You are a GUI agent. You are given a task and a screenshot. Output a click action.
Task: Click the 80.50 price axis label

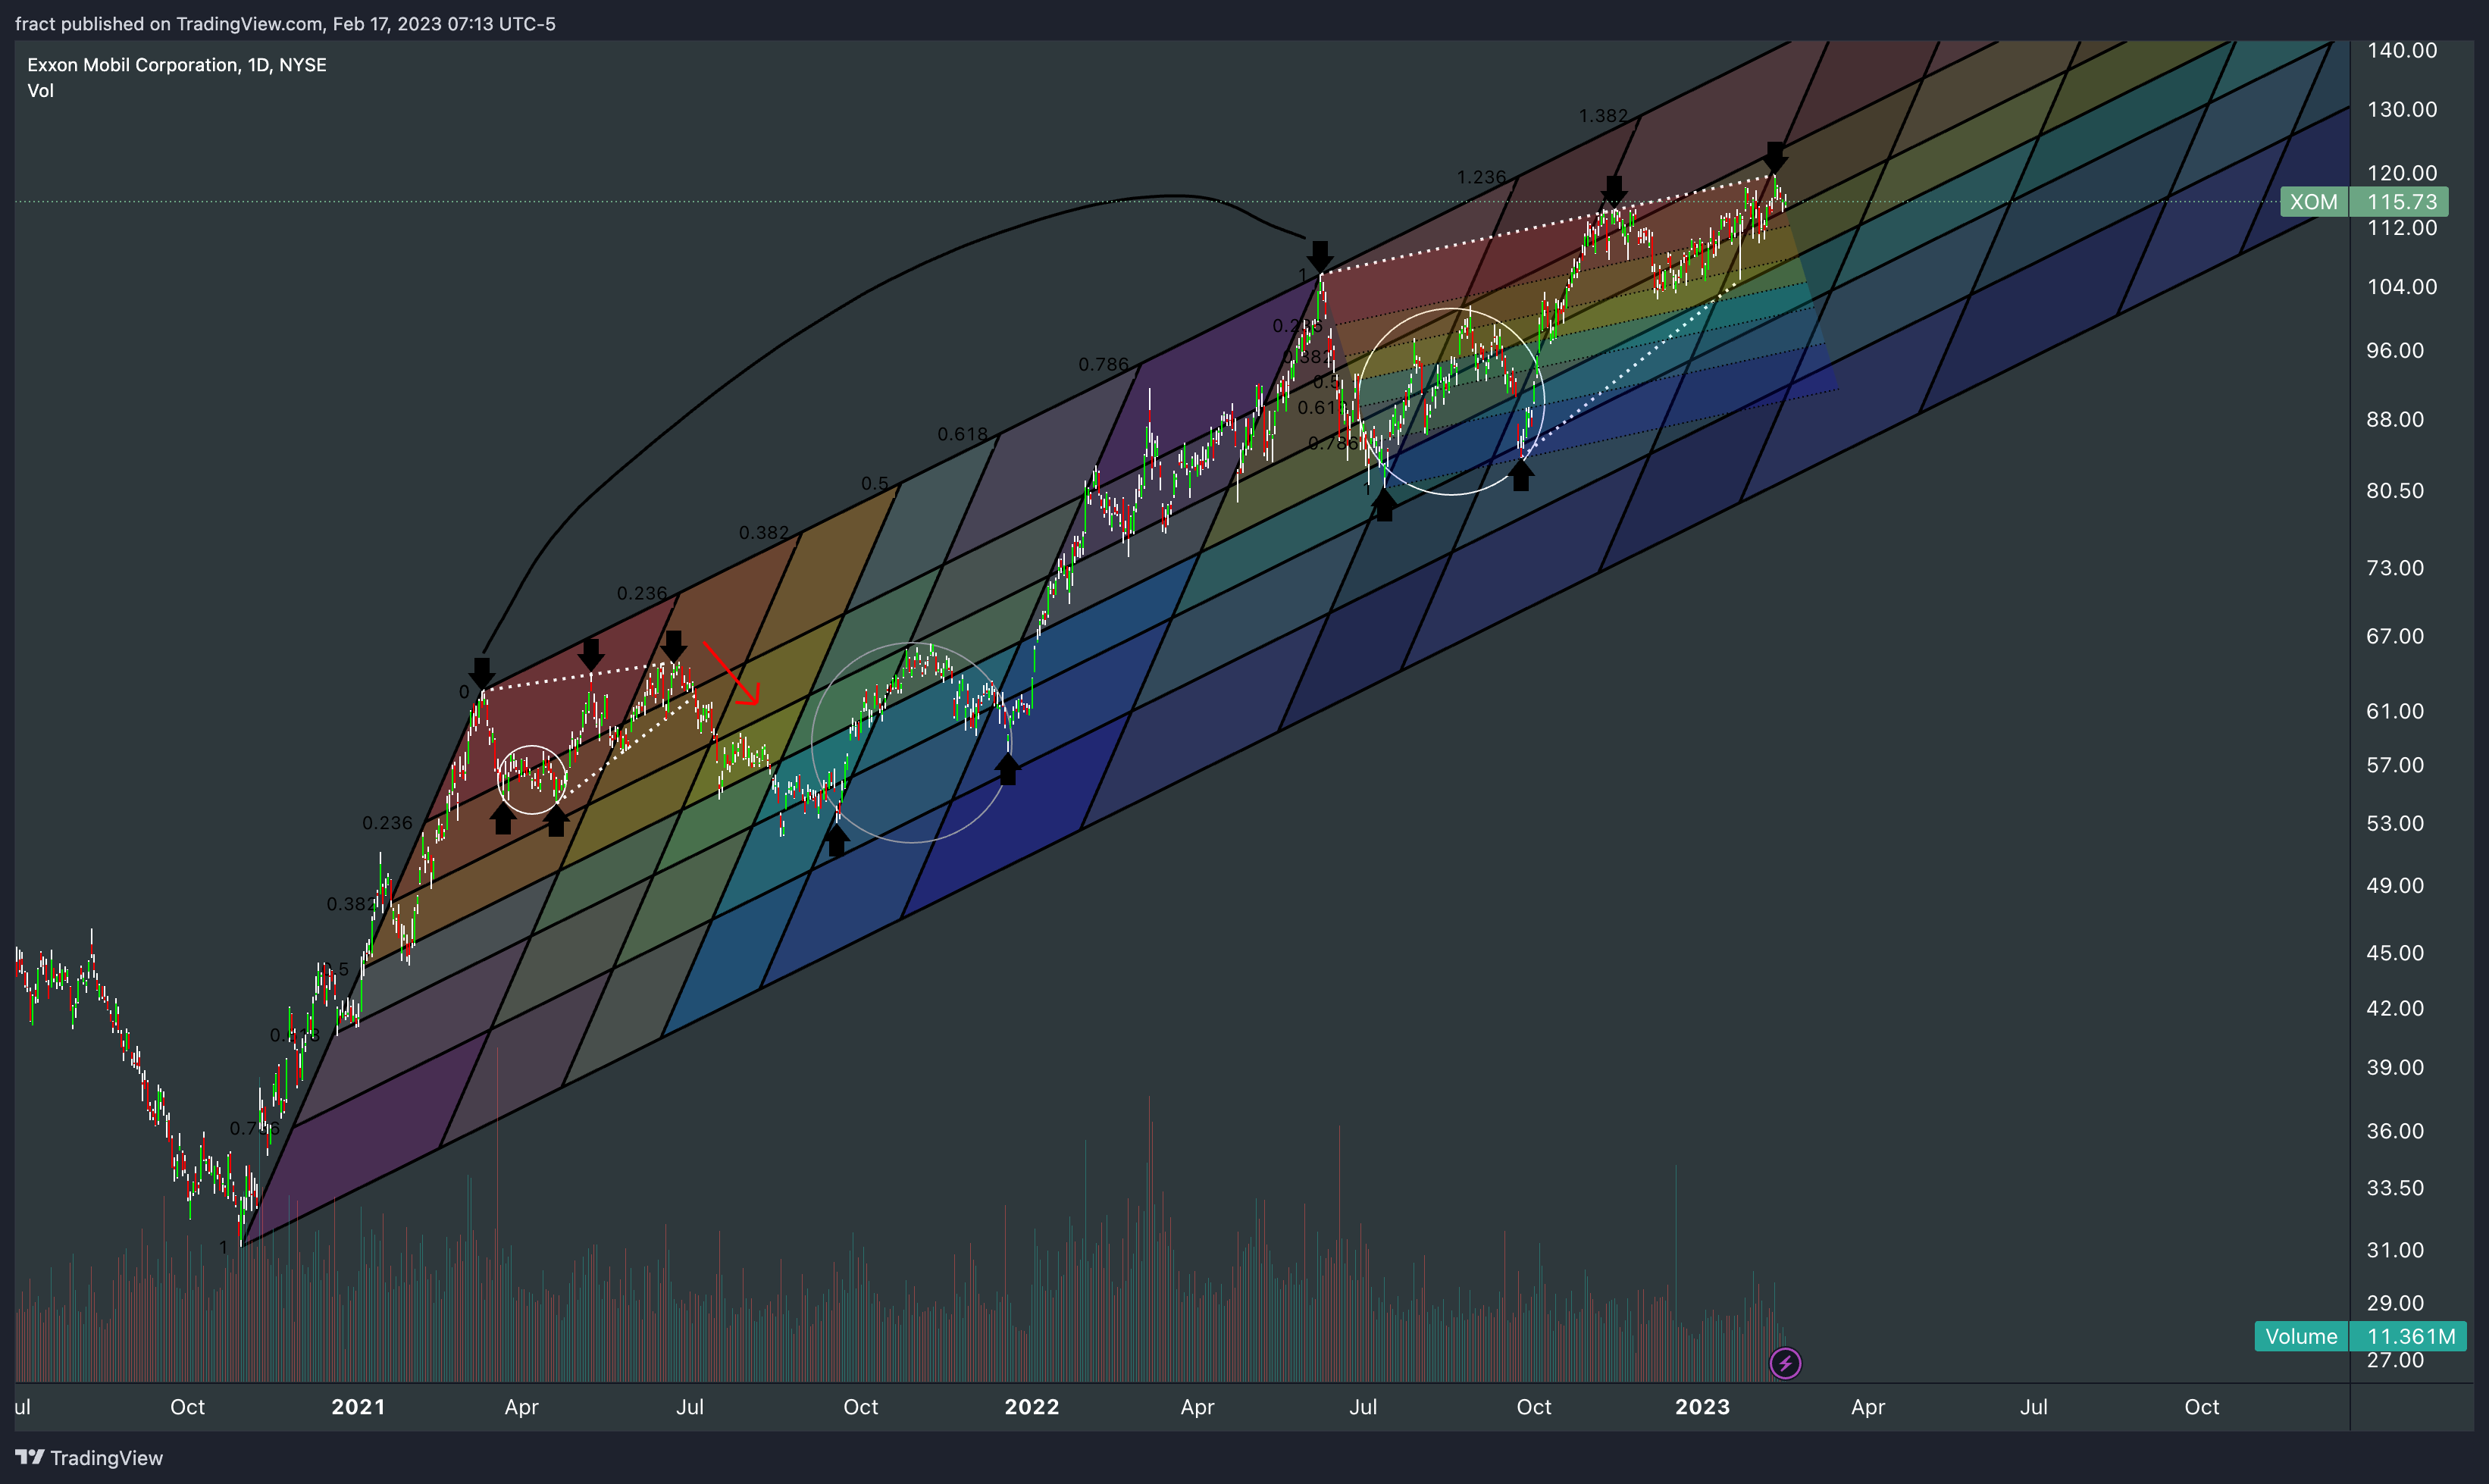point(2395,491)
